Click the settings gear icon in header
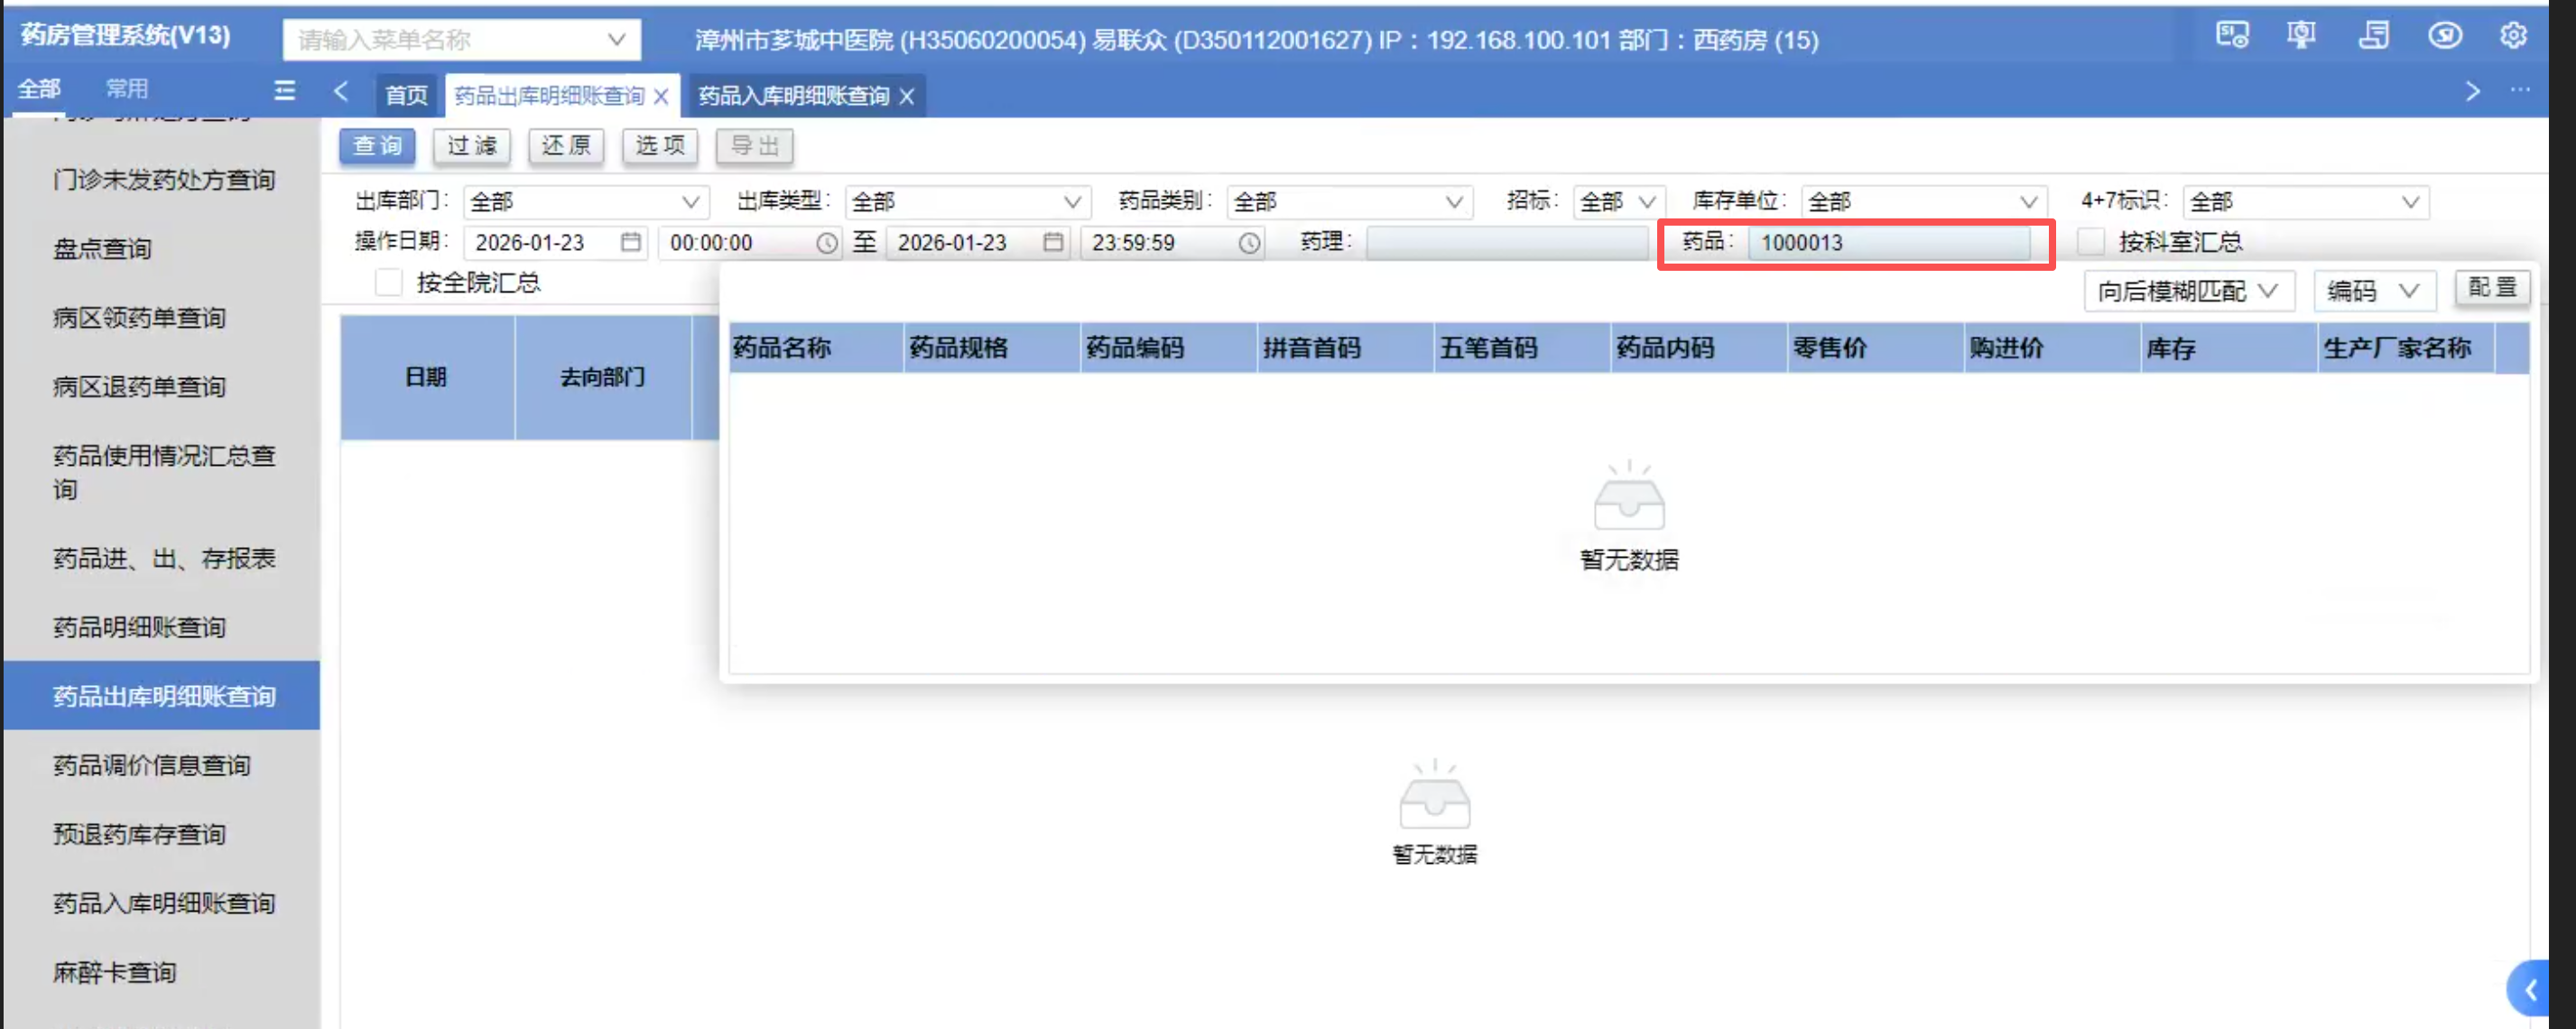2576x1029 pixels. [2512, 36]
